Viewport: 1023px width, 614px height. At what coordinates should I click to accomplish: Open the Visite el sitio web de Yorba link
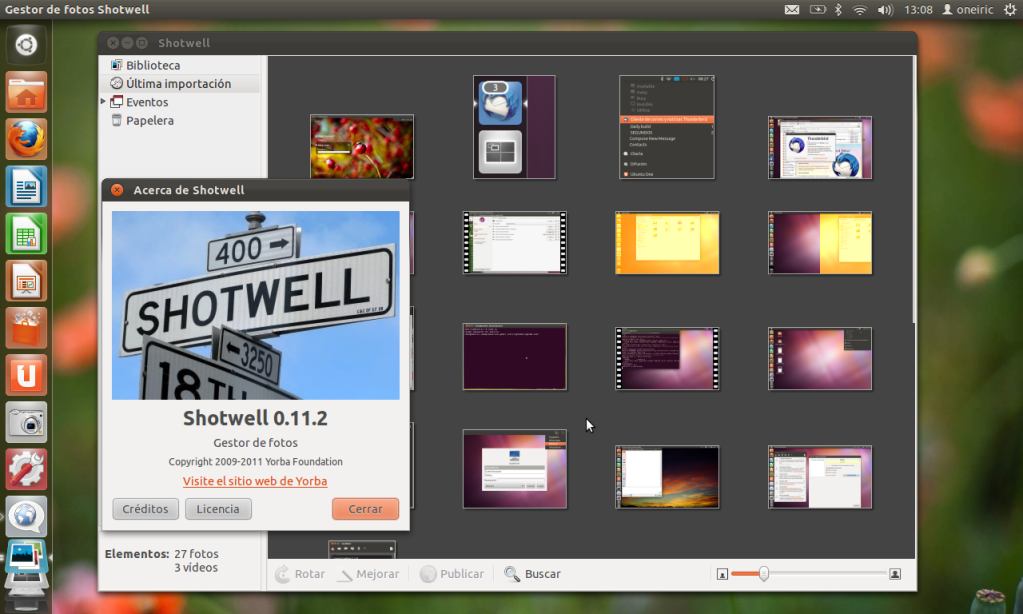coord(255,481)
